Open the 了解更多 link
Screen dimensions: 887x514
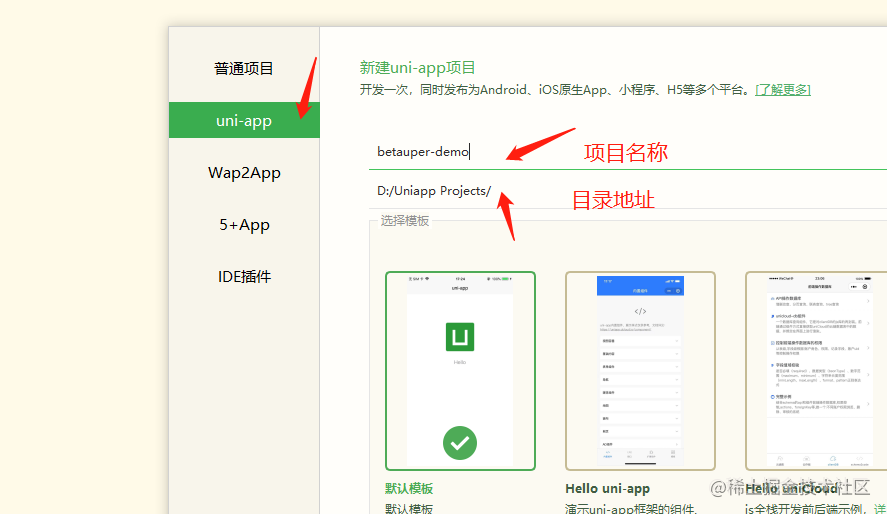pos(783,90)
